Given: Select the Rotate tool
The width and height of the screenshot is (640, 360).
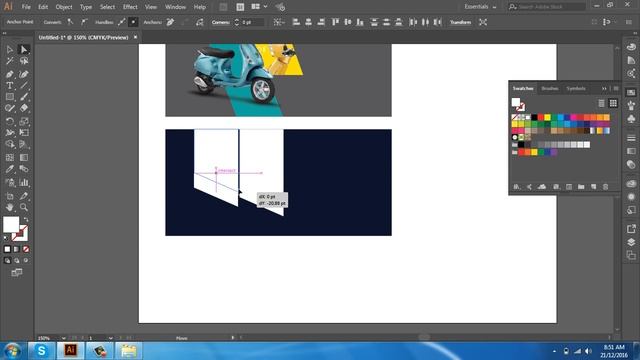Looking at the screenshot, I should click(10, 121).
